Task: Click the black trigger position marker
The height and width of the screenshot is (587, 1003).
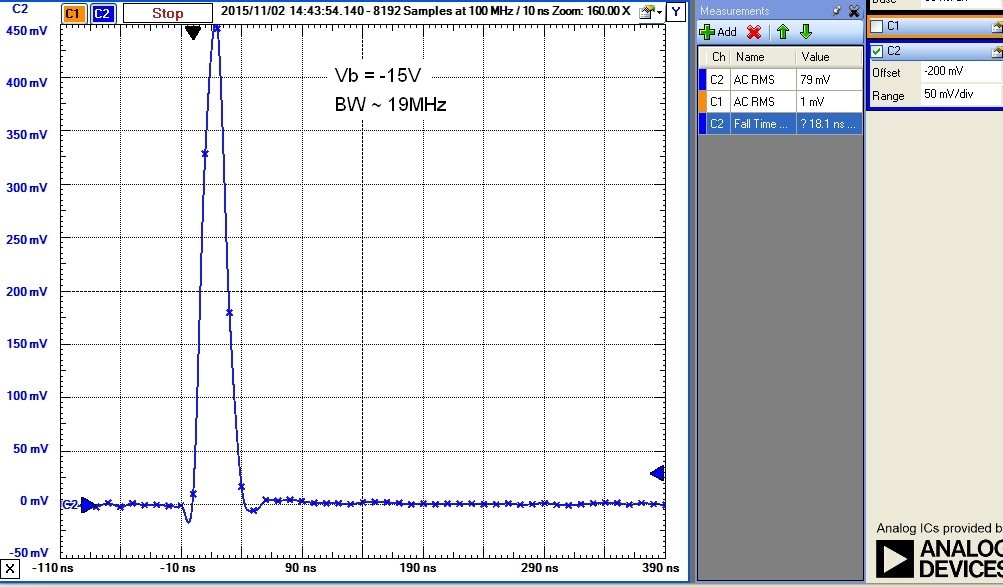Action: coord(193,33)
